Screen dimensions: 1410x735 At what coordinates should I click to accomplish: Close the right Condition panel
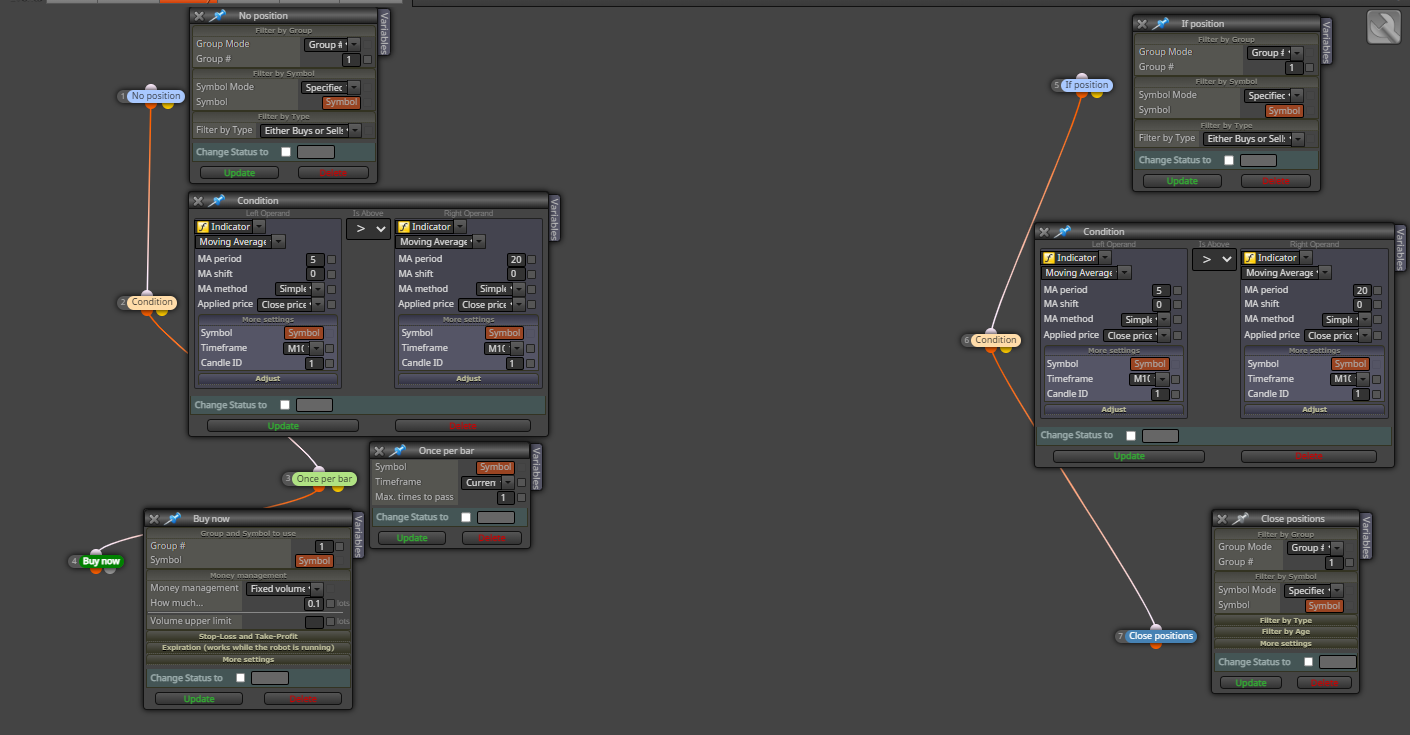point(1044,231)
